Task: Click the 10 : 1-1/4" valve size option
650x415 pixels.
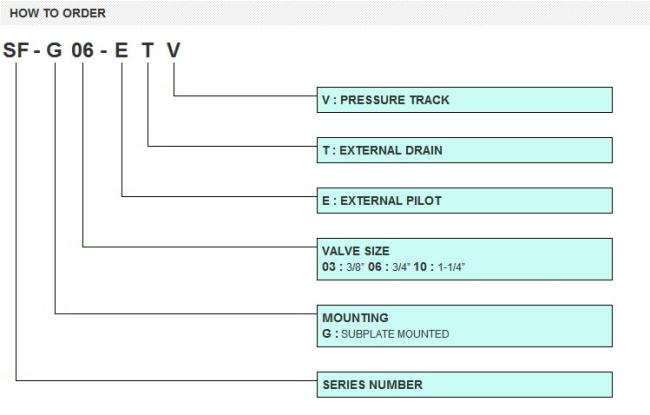Action: 439,267
